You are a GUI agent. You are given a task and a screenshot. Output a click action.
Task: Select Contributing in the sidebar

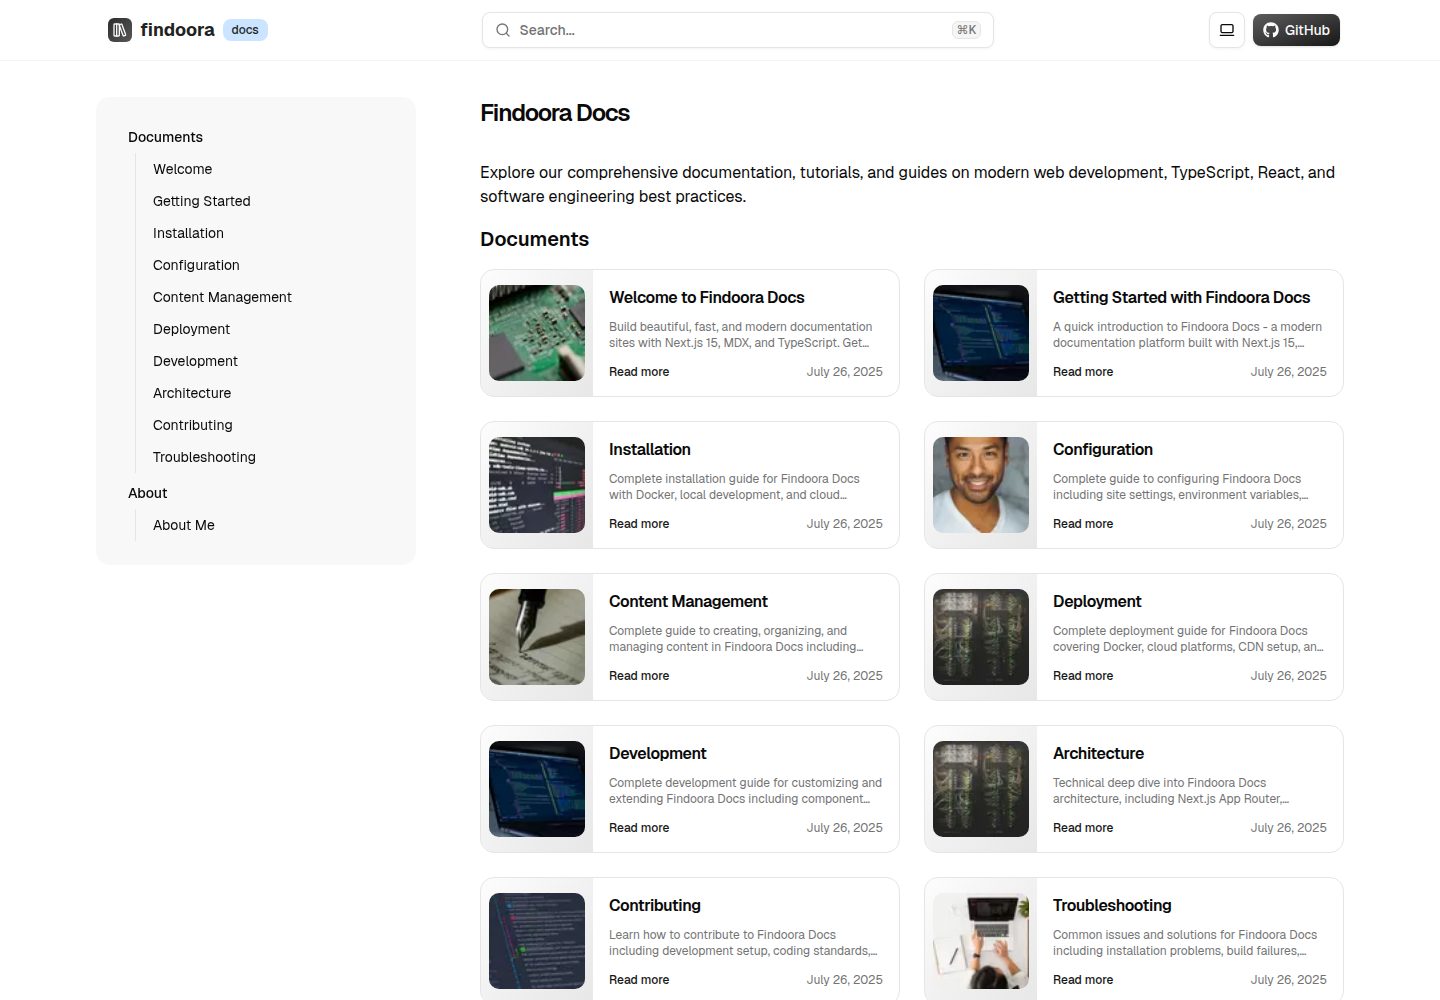point(193,425)
